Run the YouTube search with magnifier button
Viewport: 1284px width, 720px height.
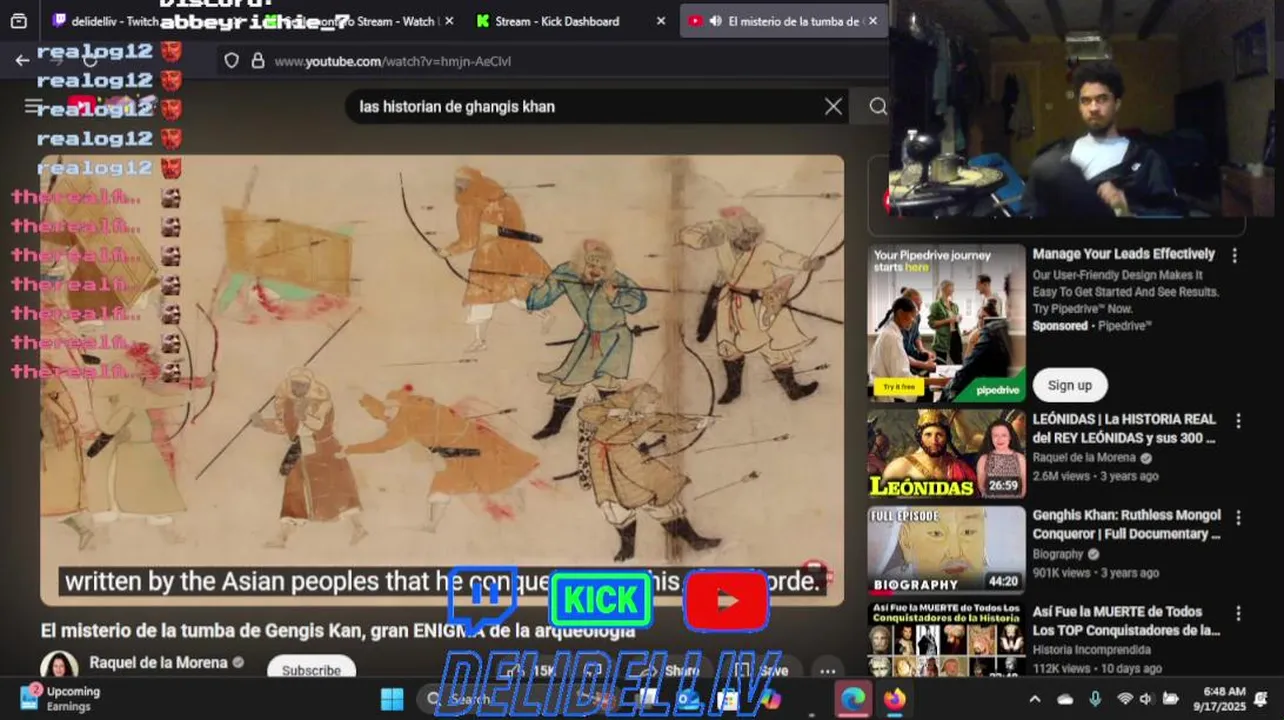pos(877,106)
